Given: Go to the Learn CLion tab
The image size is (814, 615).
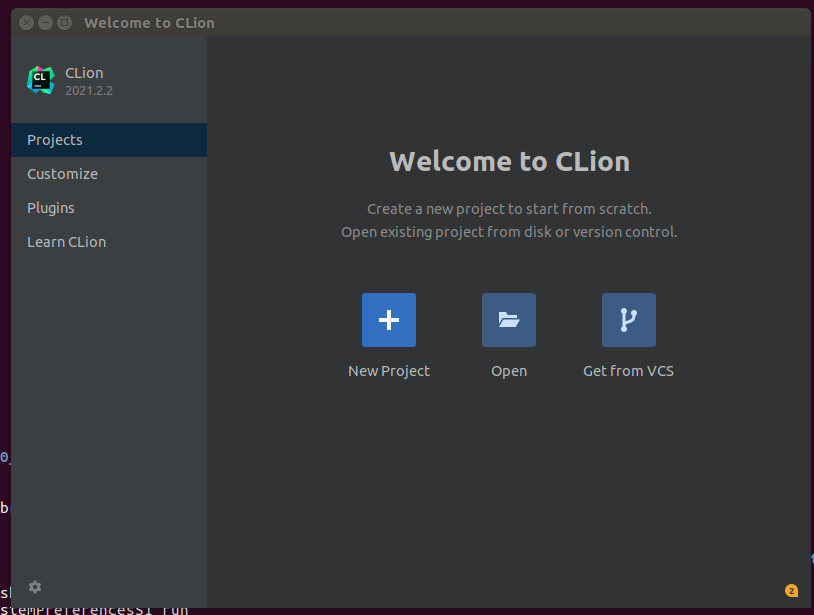Looking at the screenshot, I should pyautogui.click(x=109, y=242).
